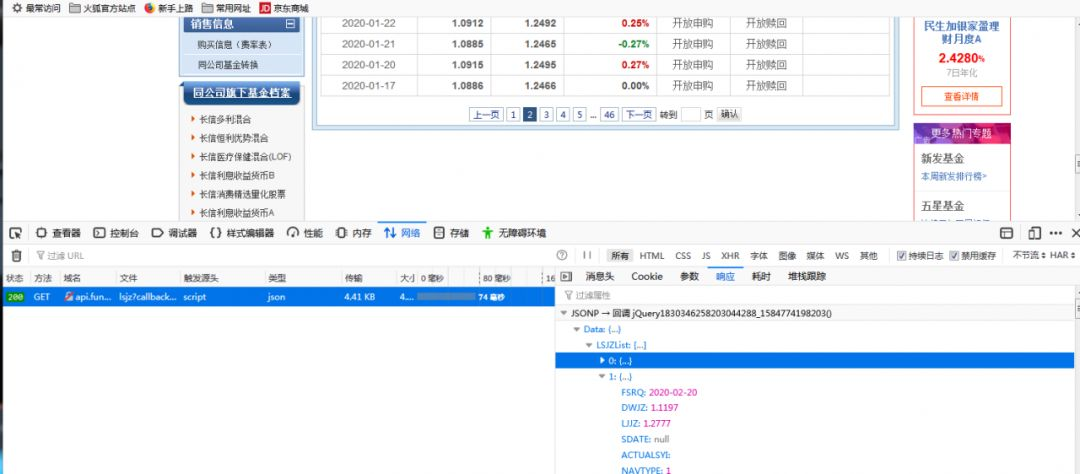Open the 控制台 console tab

(x=116, y=233)
